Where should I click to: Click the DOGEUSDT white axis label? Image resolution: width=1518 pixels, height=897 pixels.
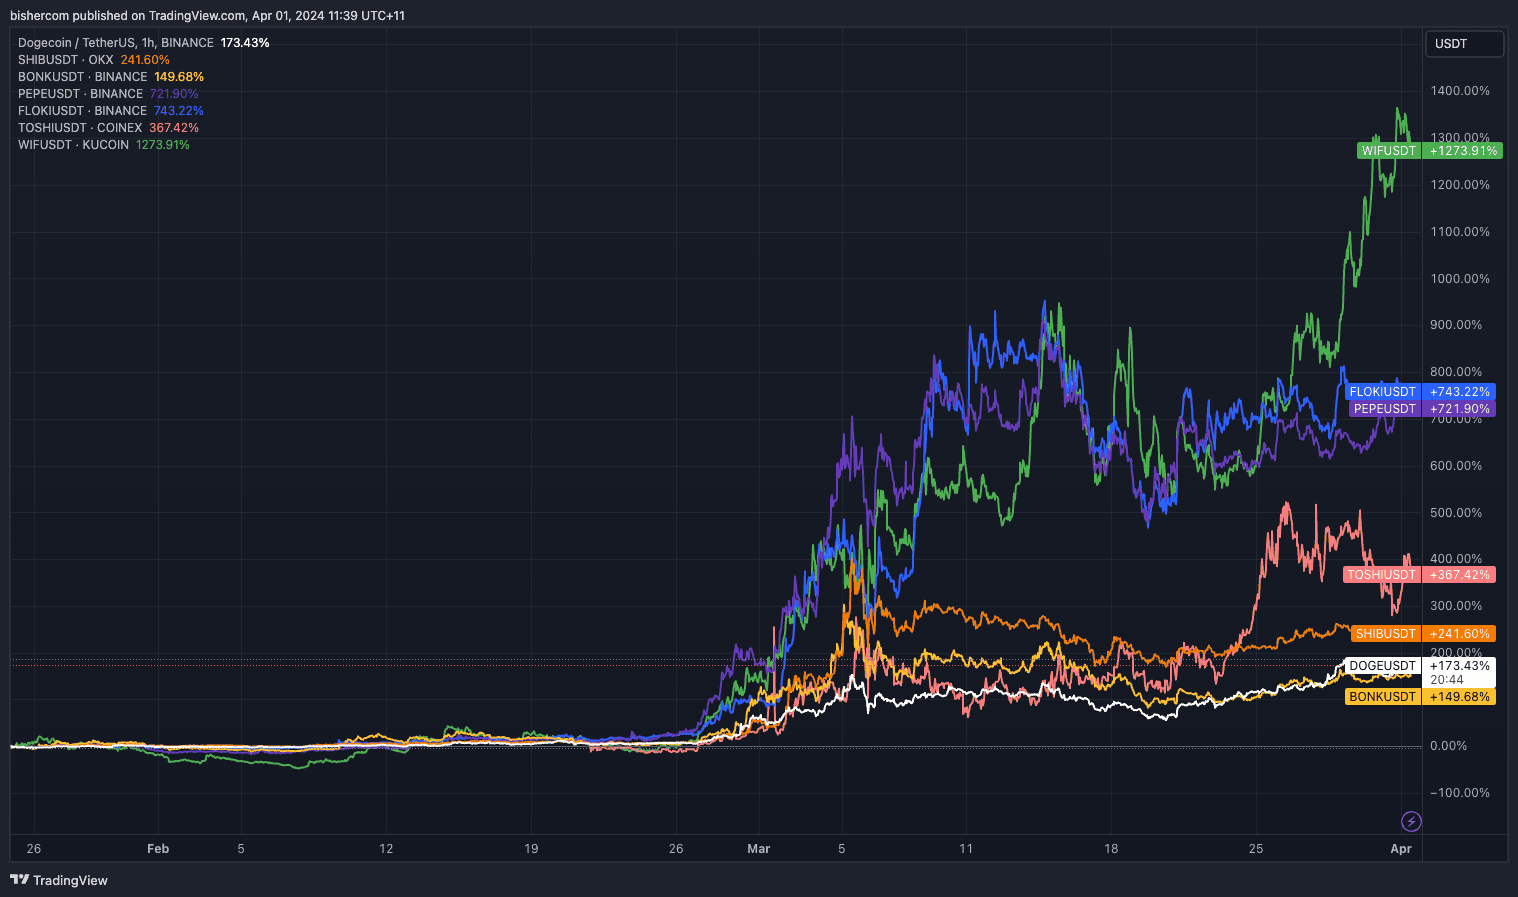tap(1420, 666)
